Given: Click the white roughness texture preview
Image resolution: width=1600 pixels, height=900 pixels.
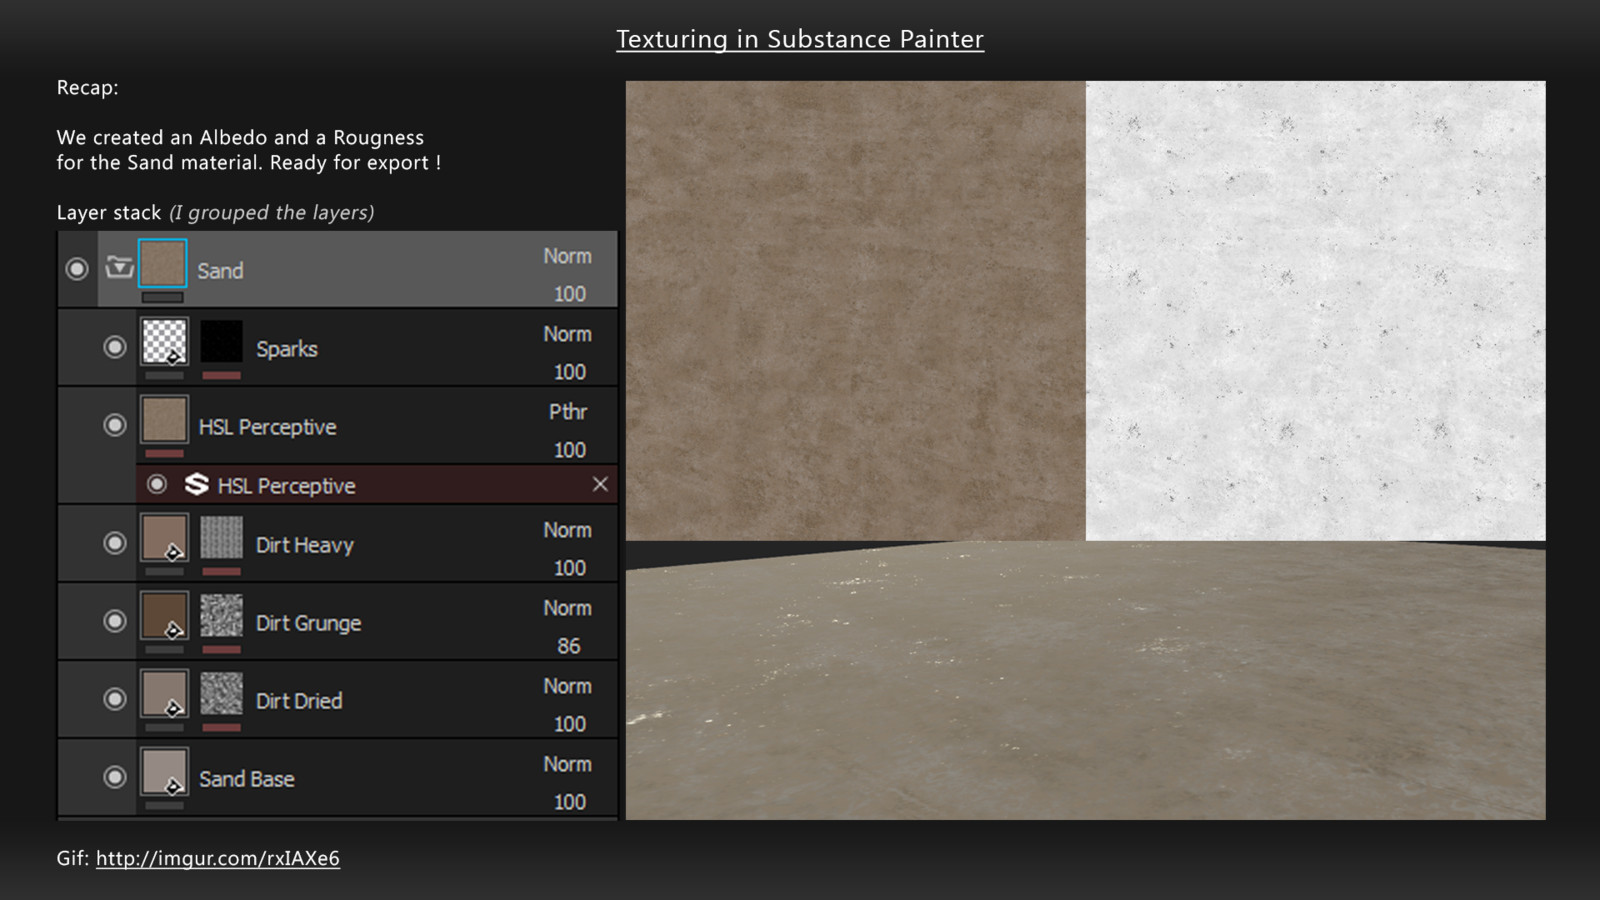Looking at the screenshot, I should [x=1316, y=311].
